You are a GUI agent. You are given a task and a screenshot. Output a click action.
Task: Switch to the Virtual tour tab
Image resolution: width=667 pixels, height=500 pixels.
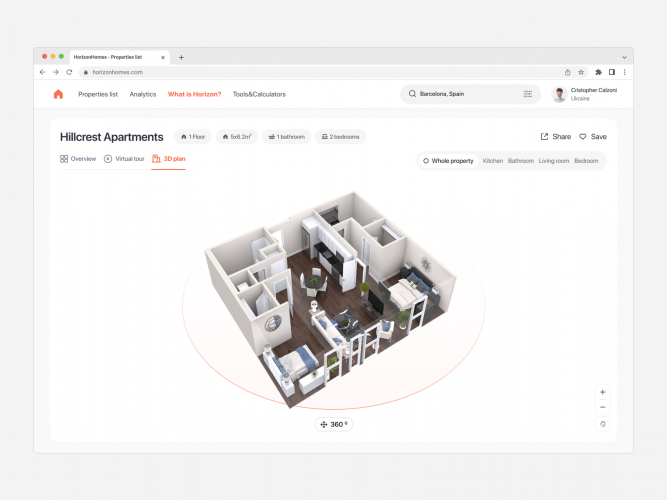(124, 159)
